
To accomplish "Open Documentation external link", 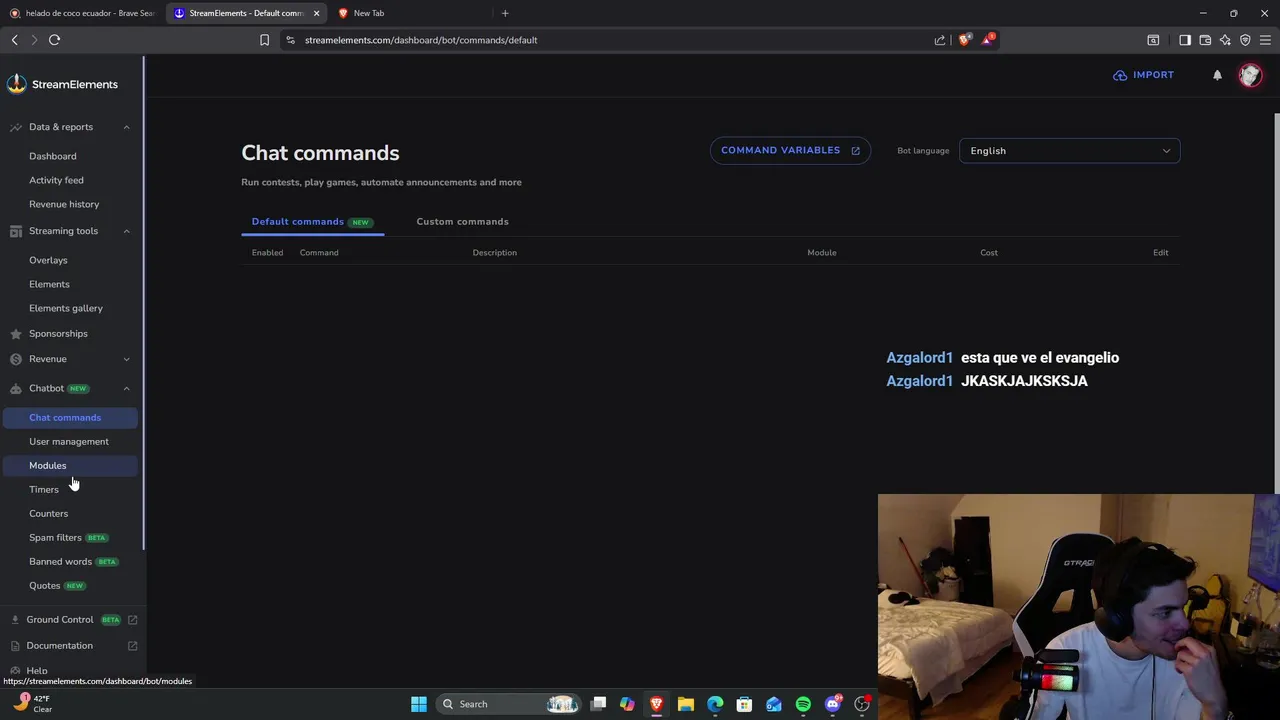I will [x=132, y=646].
